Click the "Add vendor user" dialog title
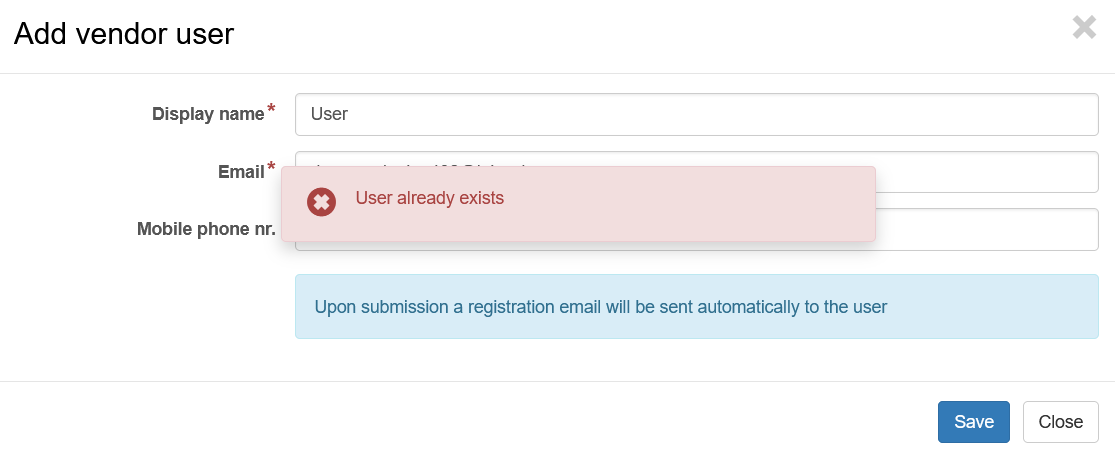1115x459 pixels. tap(123, 34)
